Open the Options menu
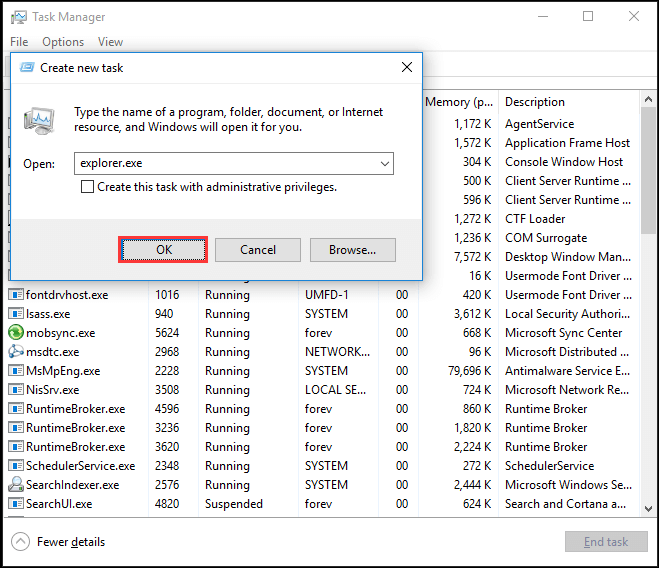The width and height of the screenshot is (659, 568). [63, 42]
